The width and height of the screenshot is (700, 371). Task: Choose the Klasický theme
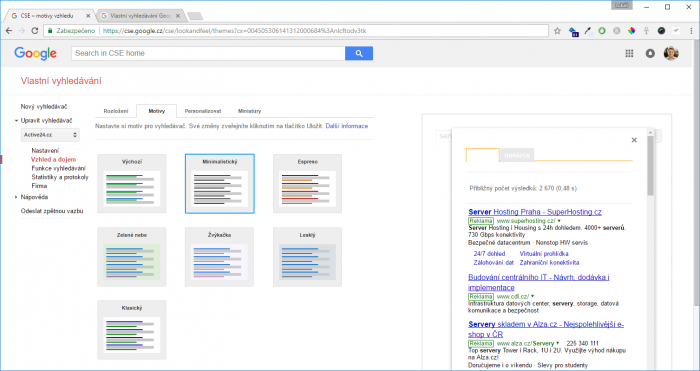132,330
